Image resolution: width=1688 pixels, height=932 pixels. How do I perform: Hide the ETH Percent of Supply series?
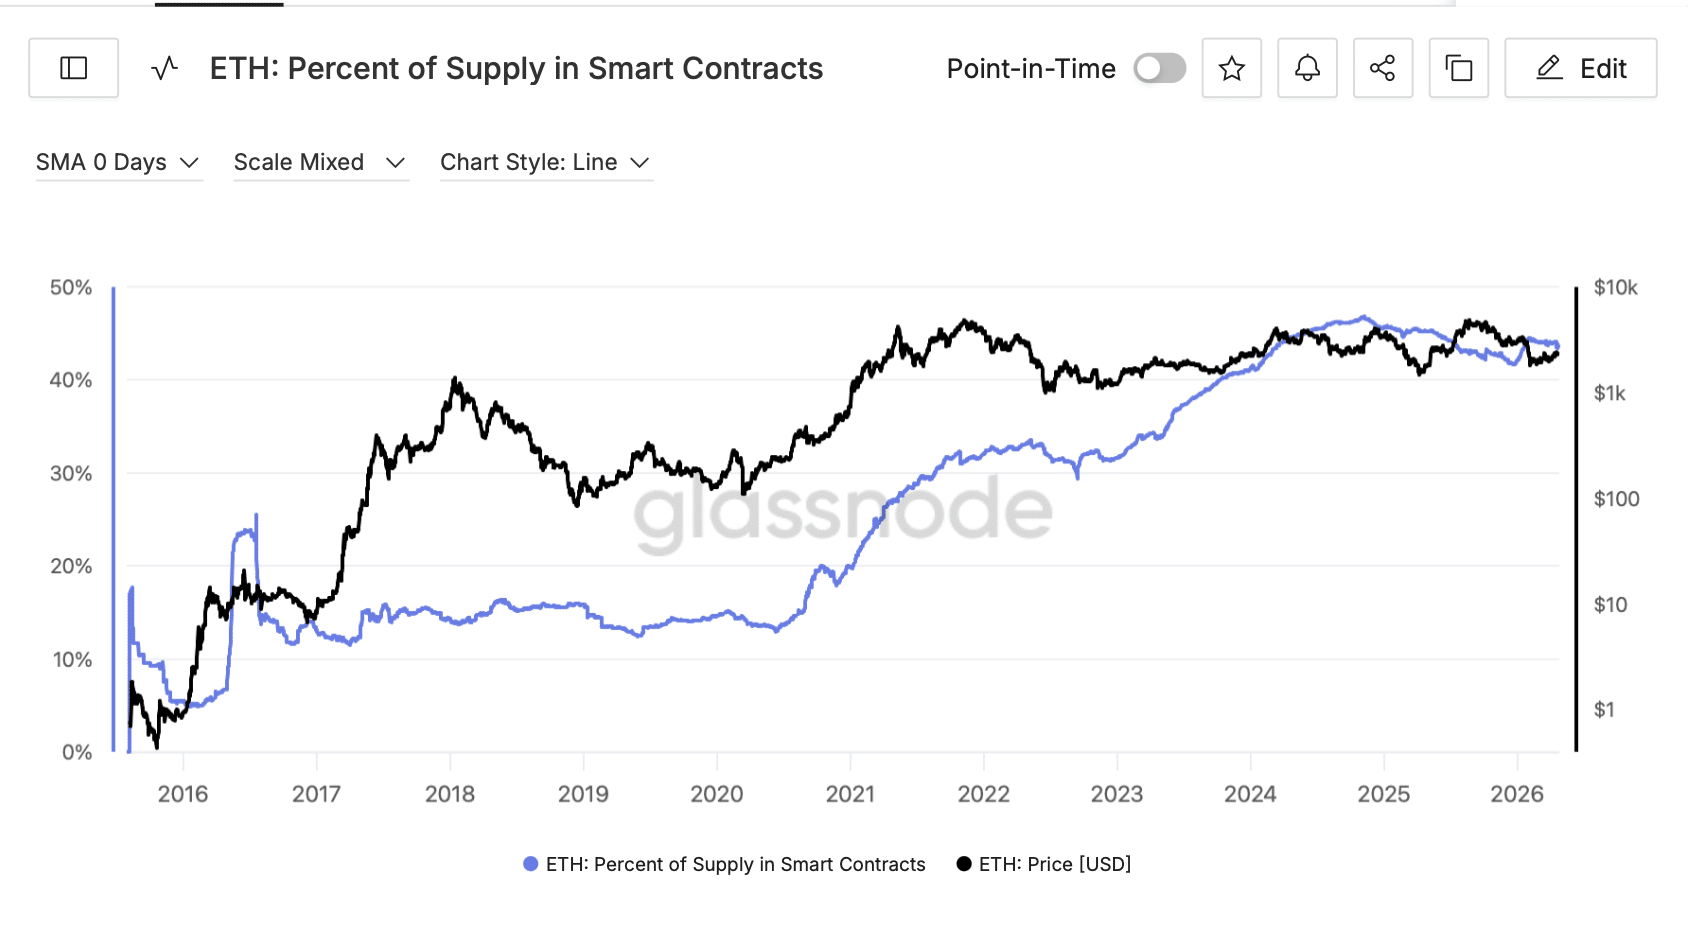pos(735,864)
